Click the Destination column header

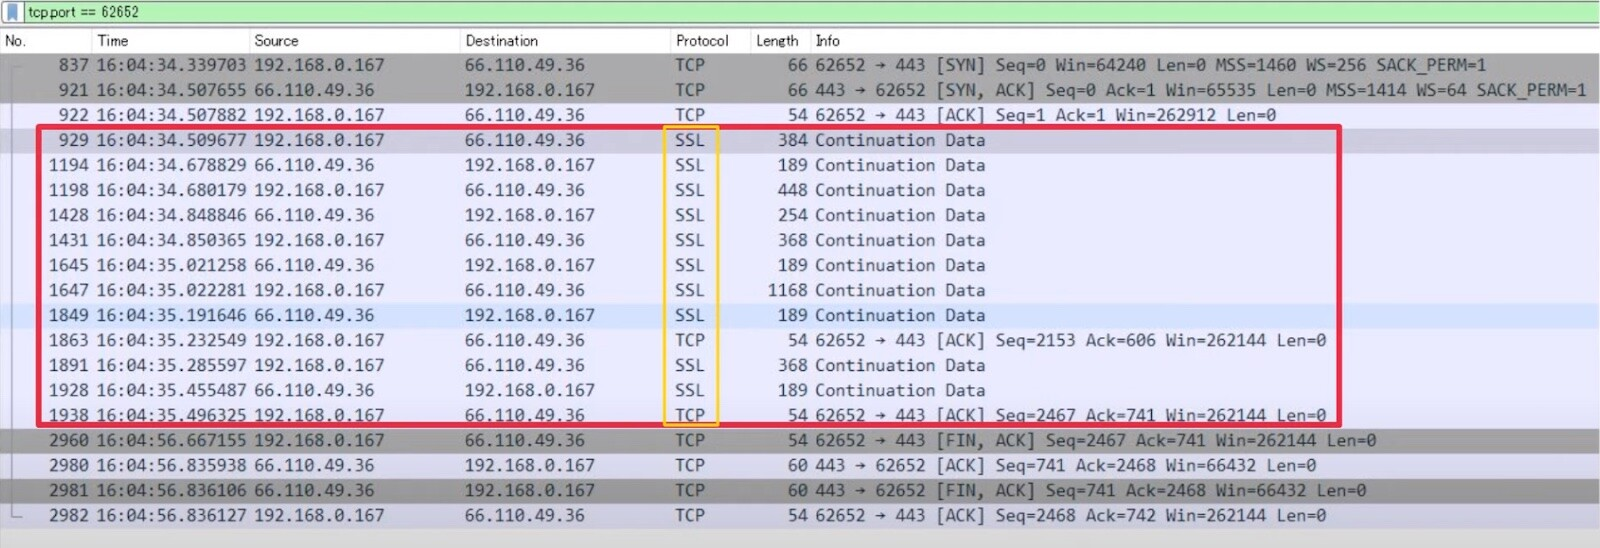(501, 41)
